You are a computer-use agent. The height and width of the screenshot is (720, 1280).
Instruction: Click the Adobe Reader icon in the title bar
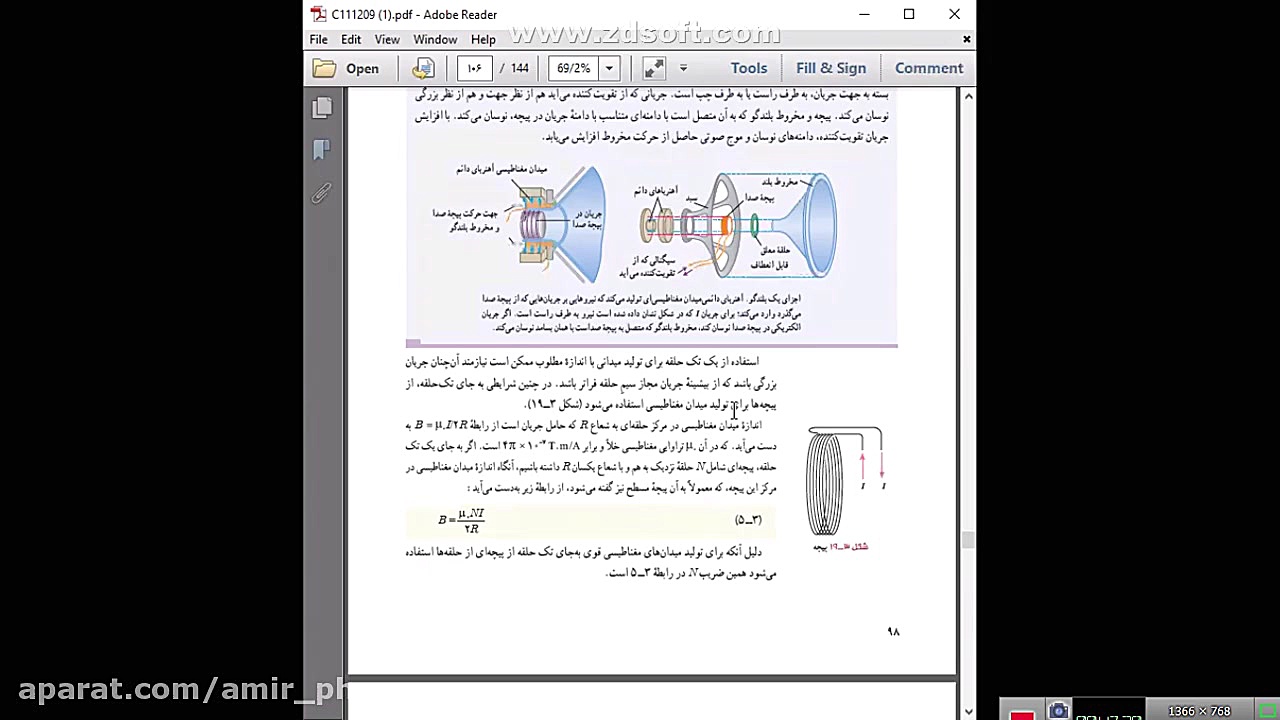pos(318,14)
